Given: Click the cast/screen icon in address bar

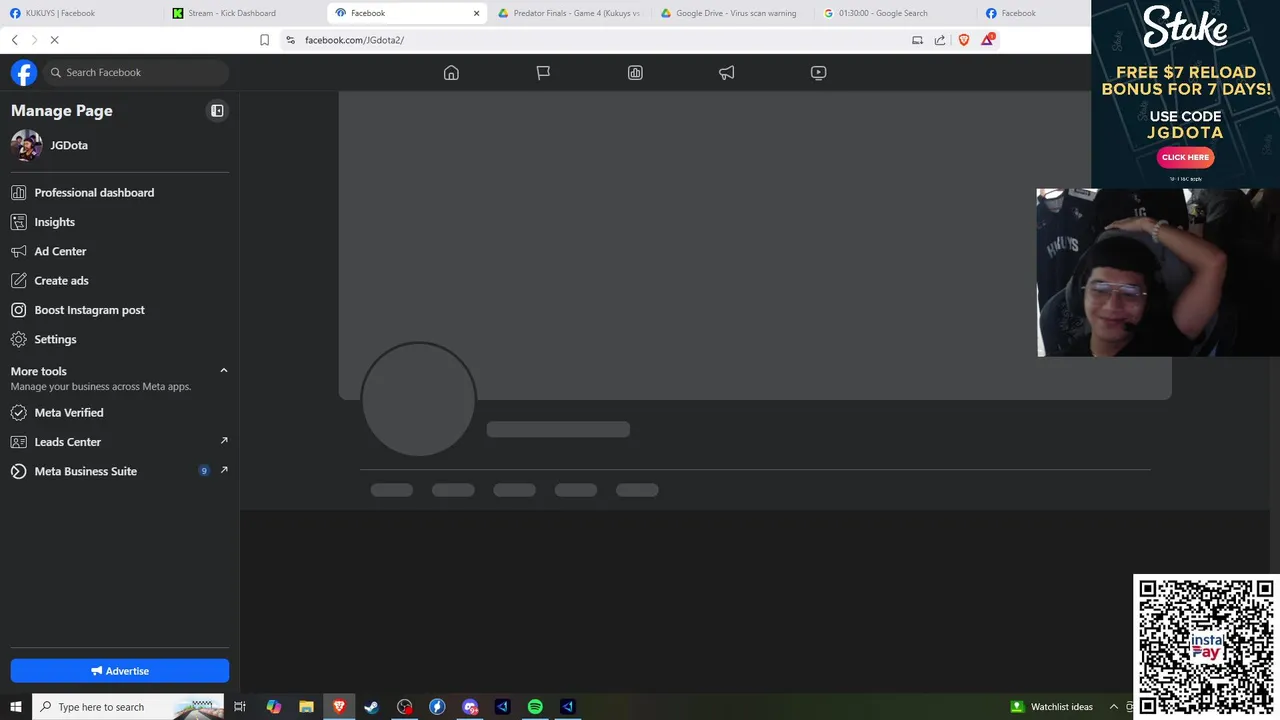Looking at the screenshot, I should tap(917, 40).
